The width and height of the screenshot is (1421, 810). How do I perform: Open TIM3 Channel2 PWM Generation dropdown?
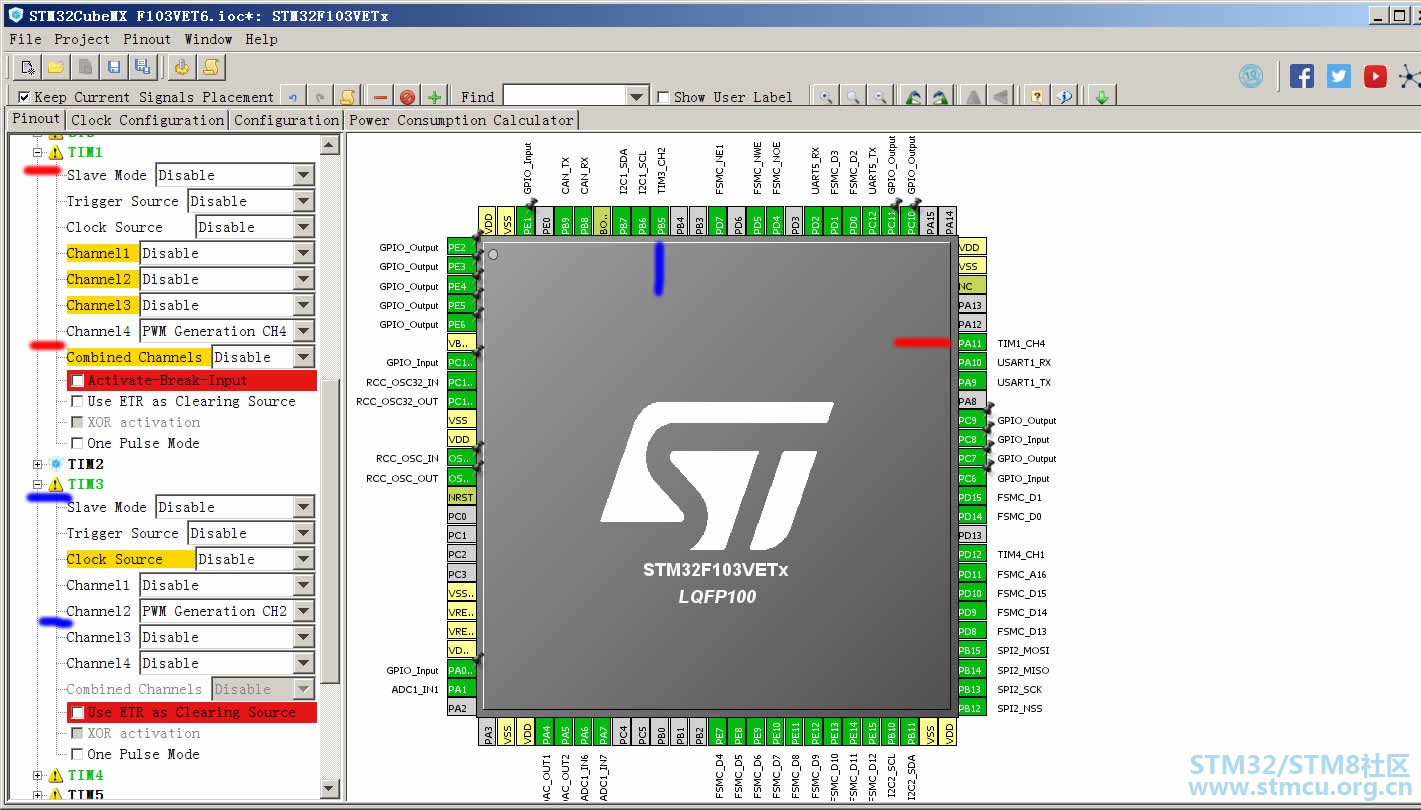[x=304, y=611]
